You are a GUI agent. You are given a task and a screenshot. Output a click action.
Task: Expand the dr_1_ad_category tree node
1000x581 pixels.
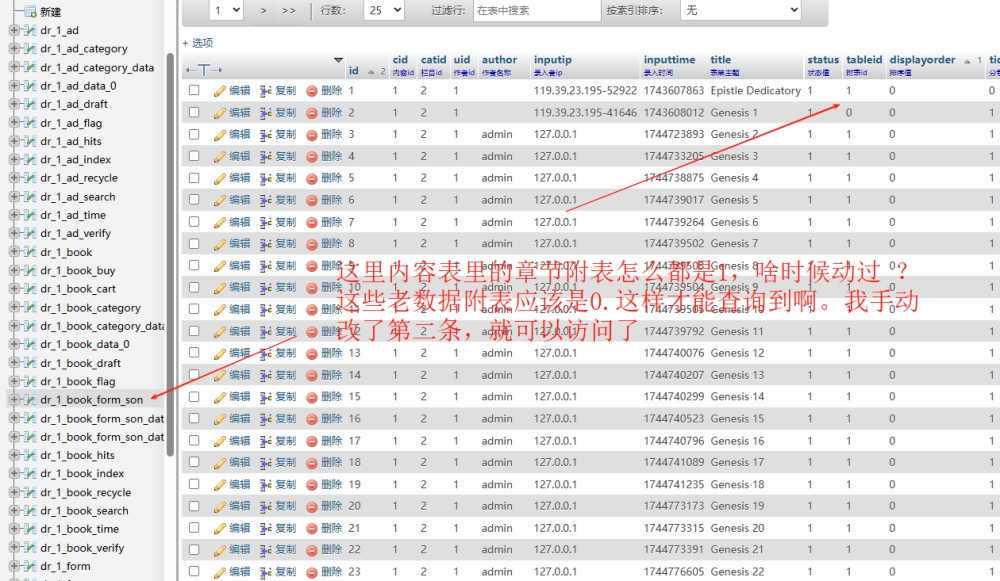click(x=14, y=48)
